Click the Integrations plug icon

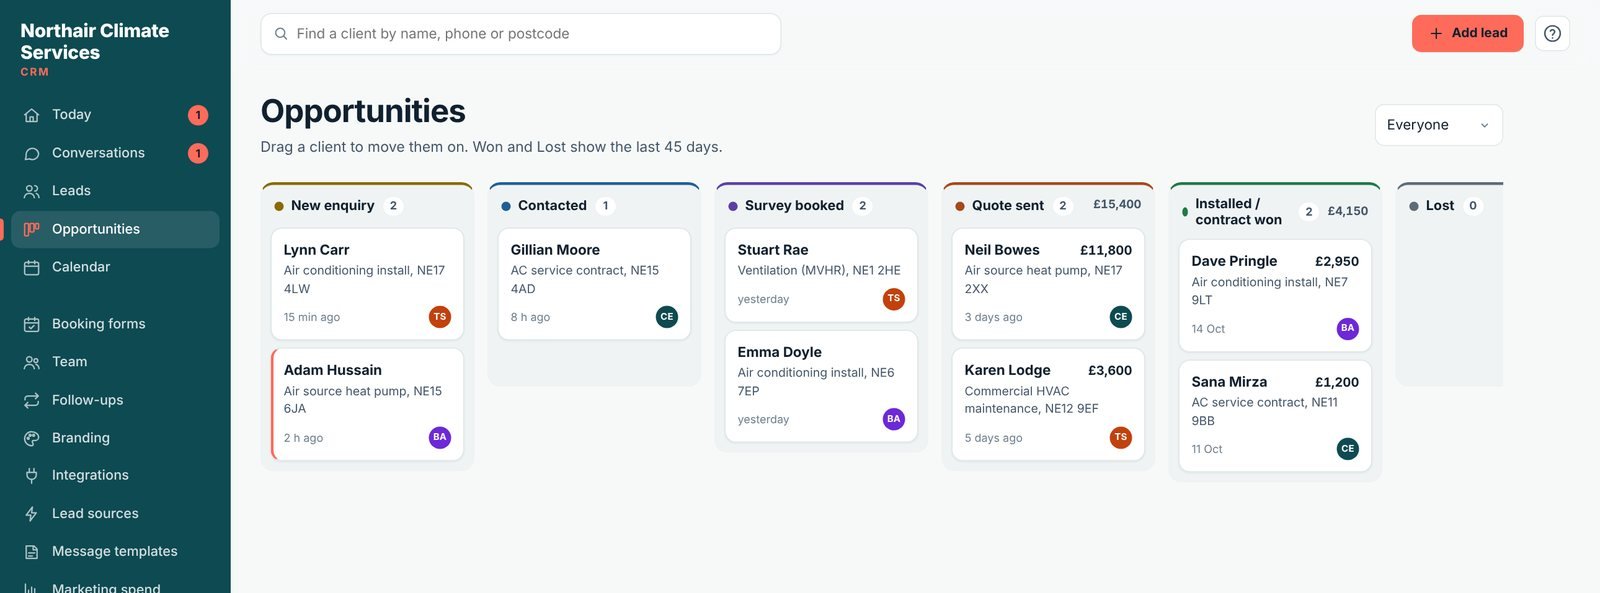pyautogui.click(x=32, y=475)
